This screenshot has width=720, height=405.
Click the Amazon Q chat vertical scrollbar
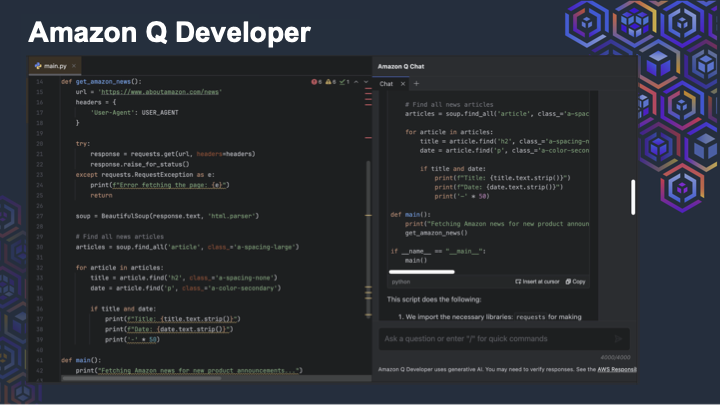(633, 197)
